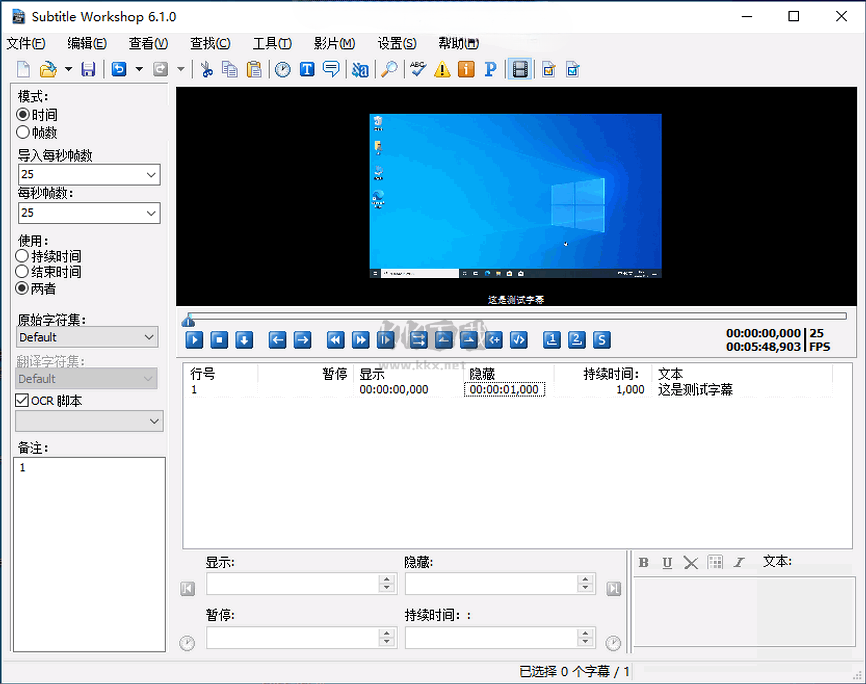Select the 帧数 (frames) mode radio button

(23, 132)
